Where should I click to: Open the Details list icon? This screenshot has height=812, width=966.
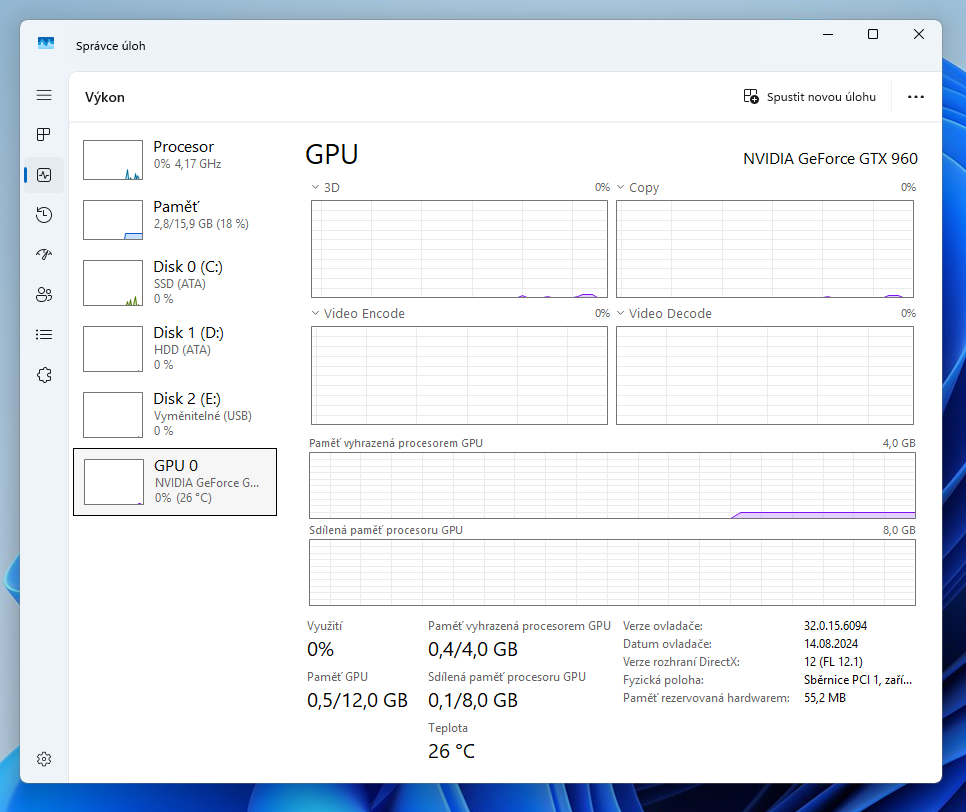pos(44,334)
